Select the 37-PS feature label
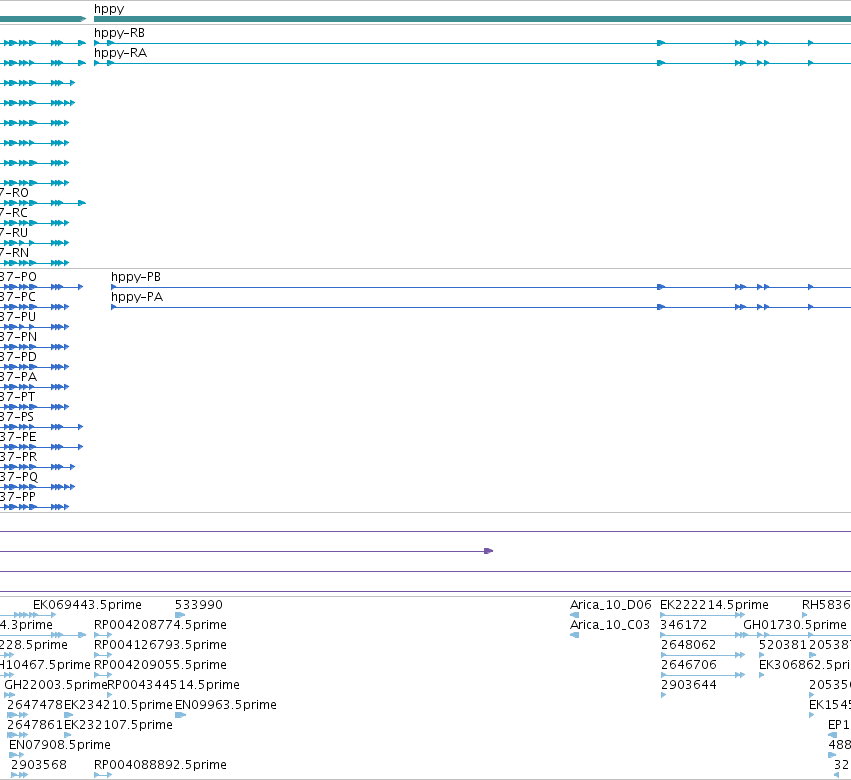Screen dimensions: 851x780 [x=17, y=417]
